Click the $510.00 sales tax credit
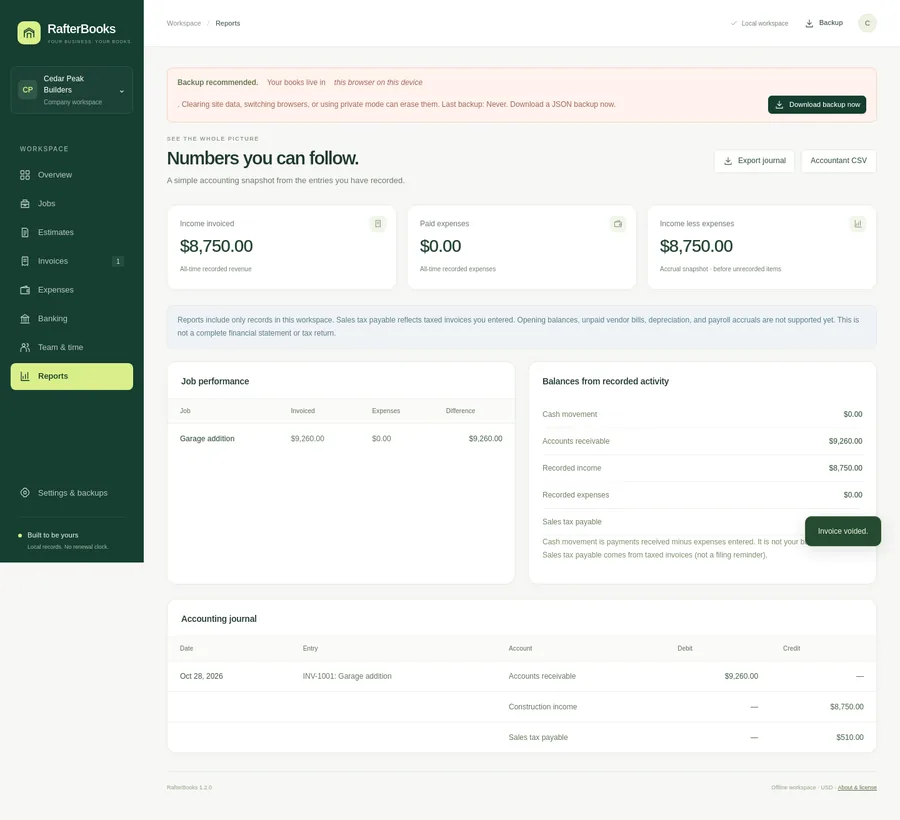Image resolution: width=900 pixels, height=820 pixels. pyautogui.click(x=849, y=737)
